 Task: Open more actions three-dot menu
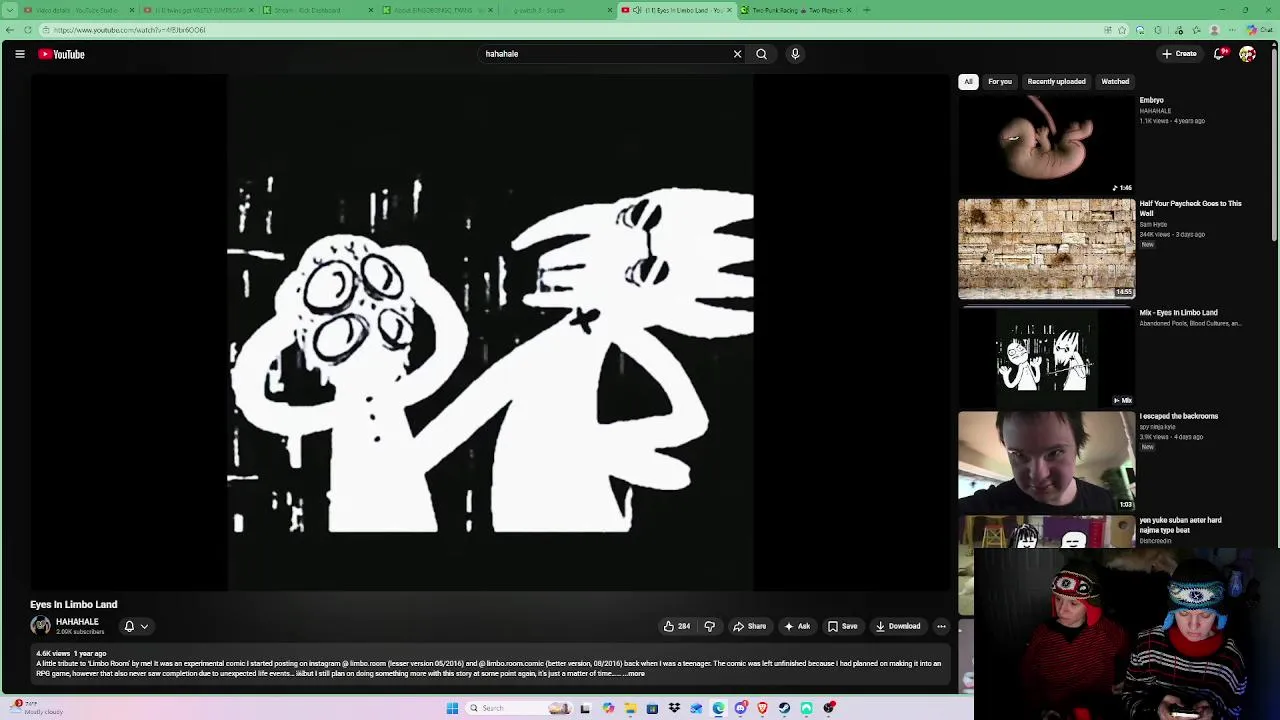pos(941,626)
